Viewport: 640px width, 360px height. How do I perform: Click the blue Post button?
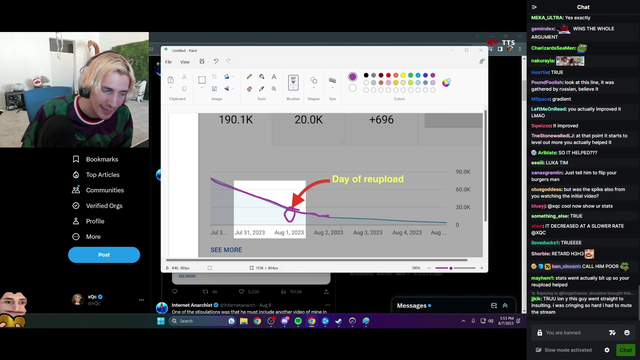click(104, 255)
